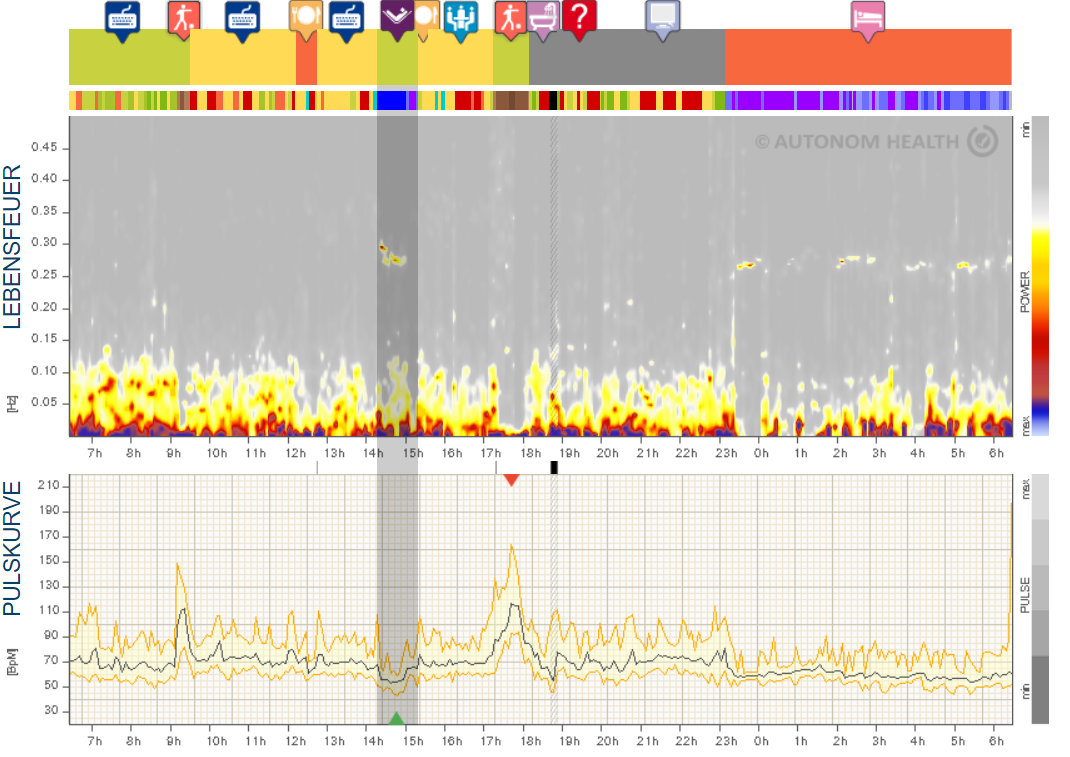Select the pink bed sleep marker

867,17
